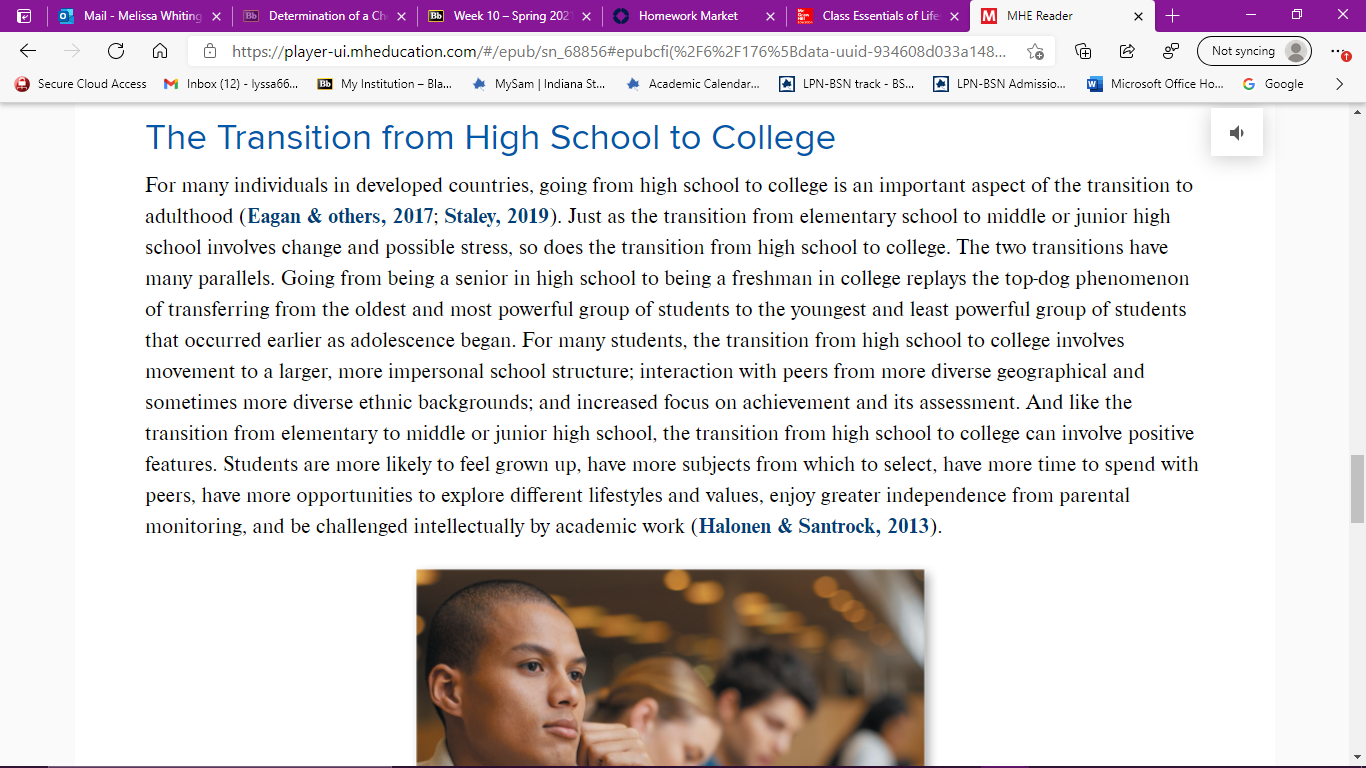Click the vertical scrollbar thumb
Viewport: 1366px width, 768px height.
click(1357, 488)
